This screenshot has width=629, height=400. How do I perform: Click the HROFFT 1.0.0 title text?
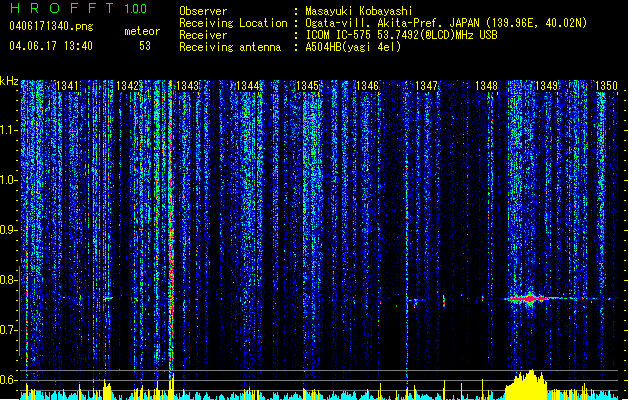pyautogui.click(x=78, y=8)
